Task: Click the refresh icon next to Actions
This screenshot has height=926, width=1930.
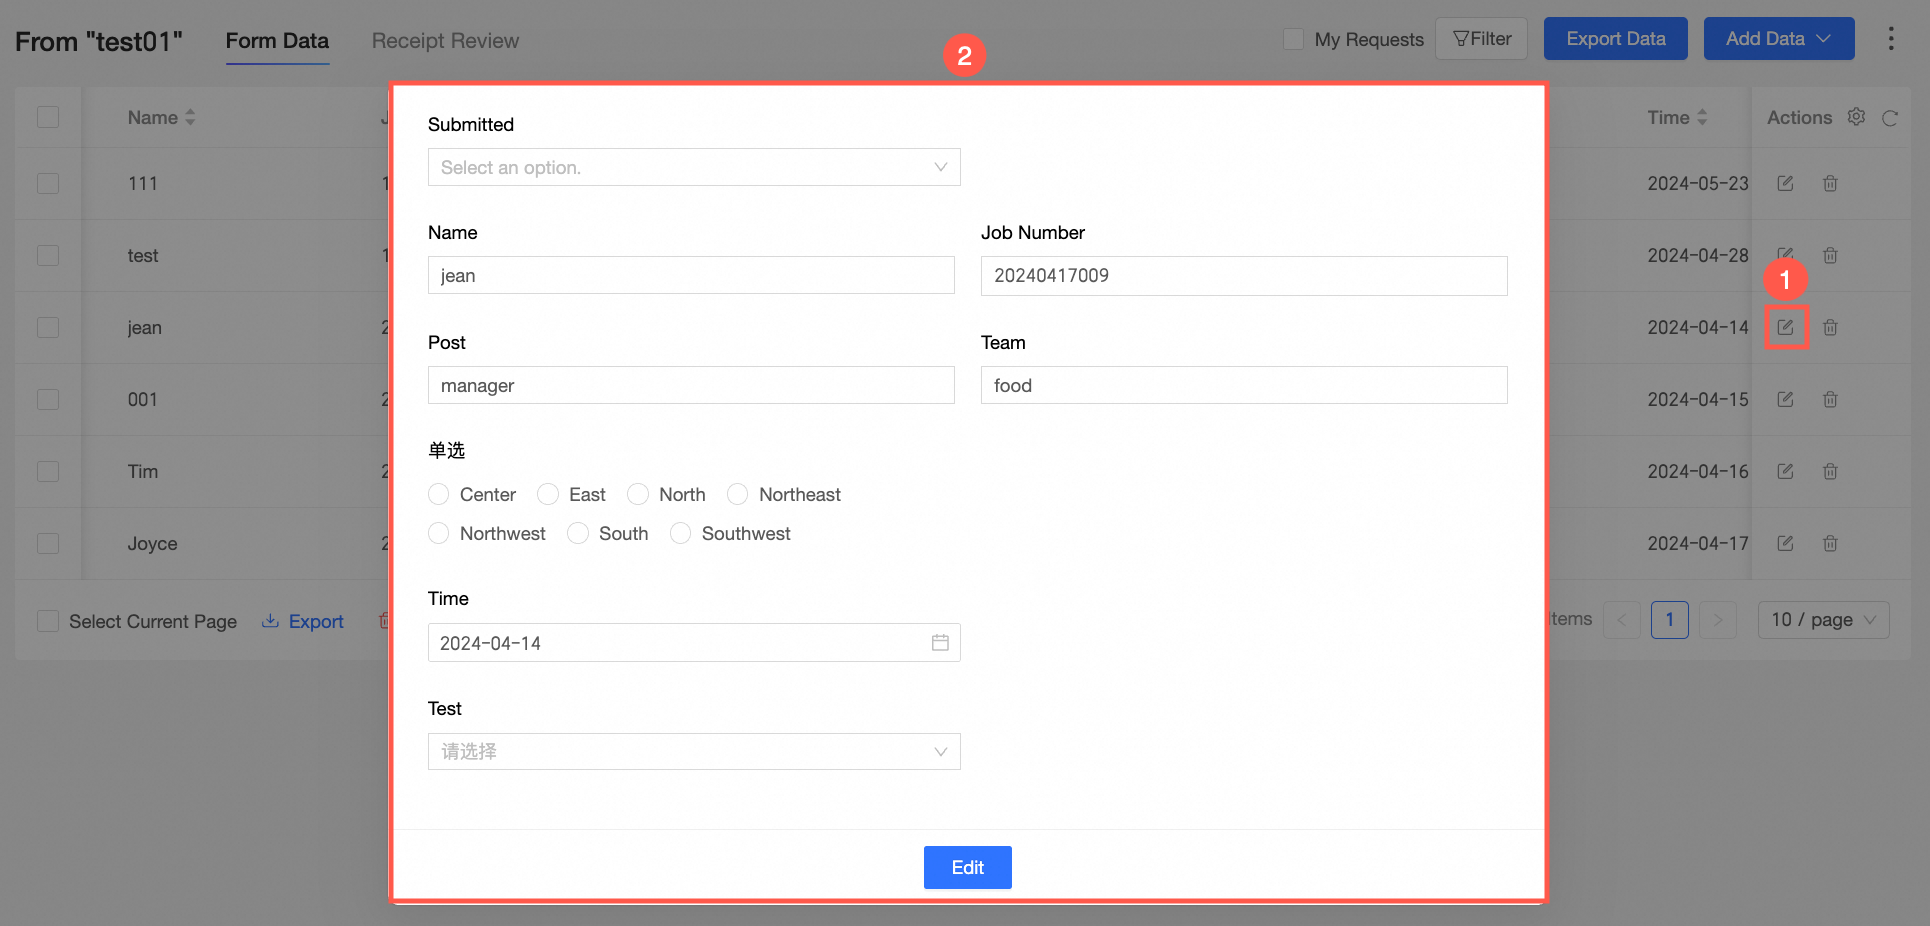Action: [1889, 118]
